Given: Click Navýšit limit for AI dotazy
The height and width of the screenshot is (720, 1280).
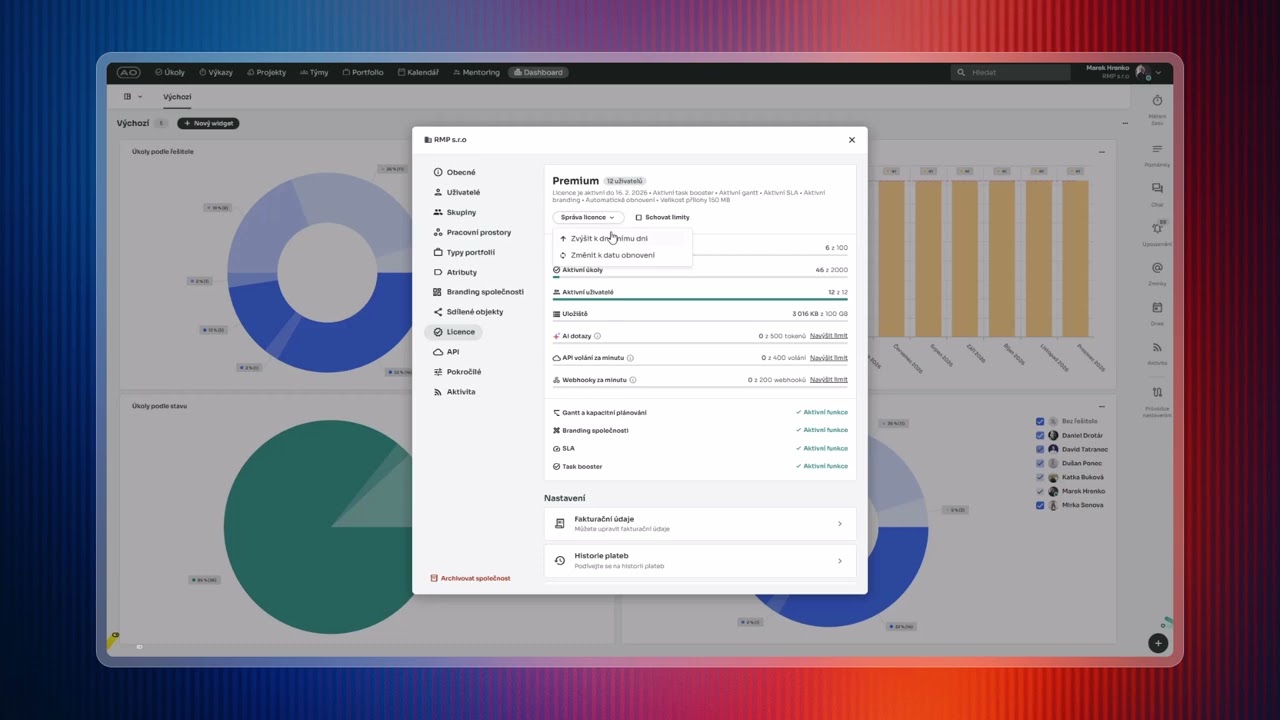Looking at the screenshot, I should click(829, 336).
